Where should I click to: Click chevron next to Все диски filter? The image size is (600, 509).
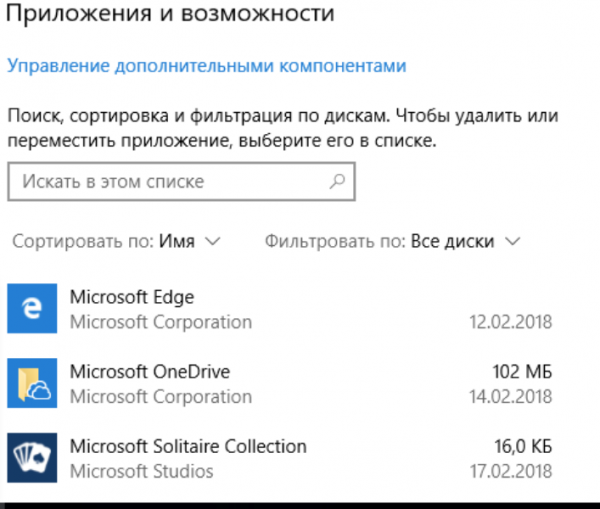(513, 241)
